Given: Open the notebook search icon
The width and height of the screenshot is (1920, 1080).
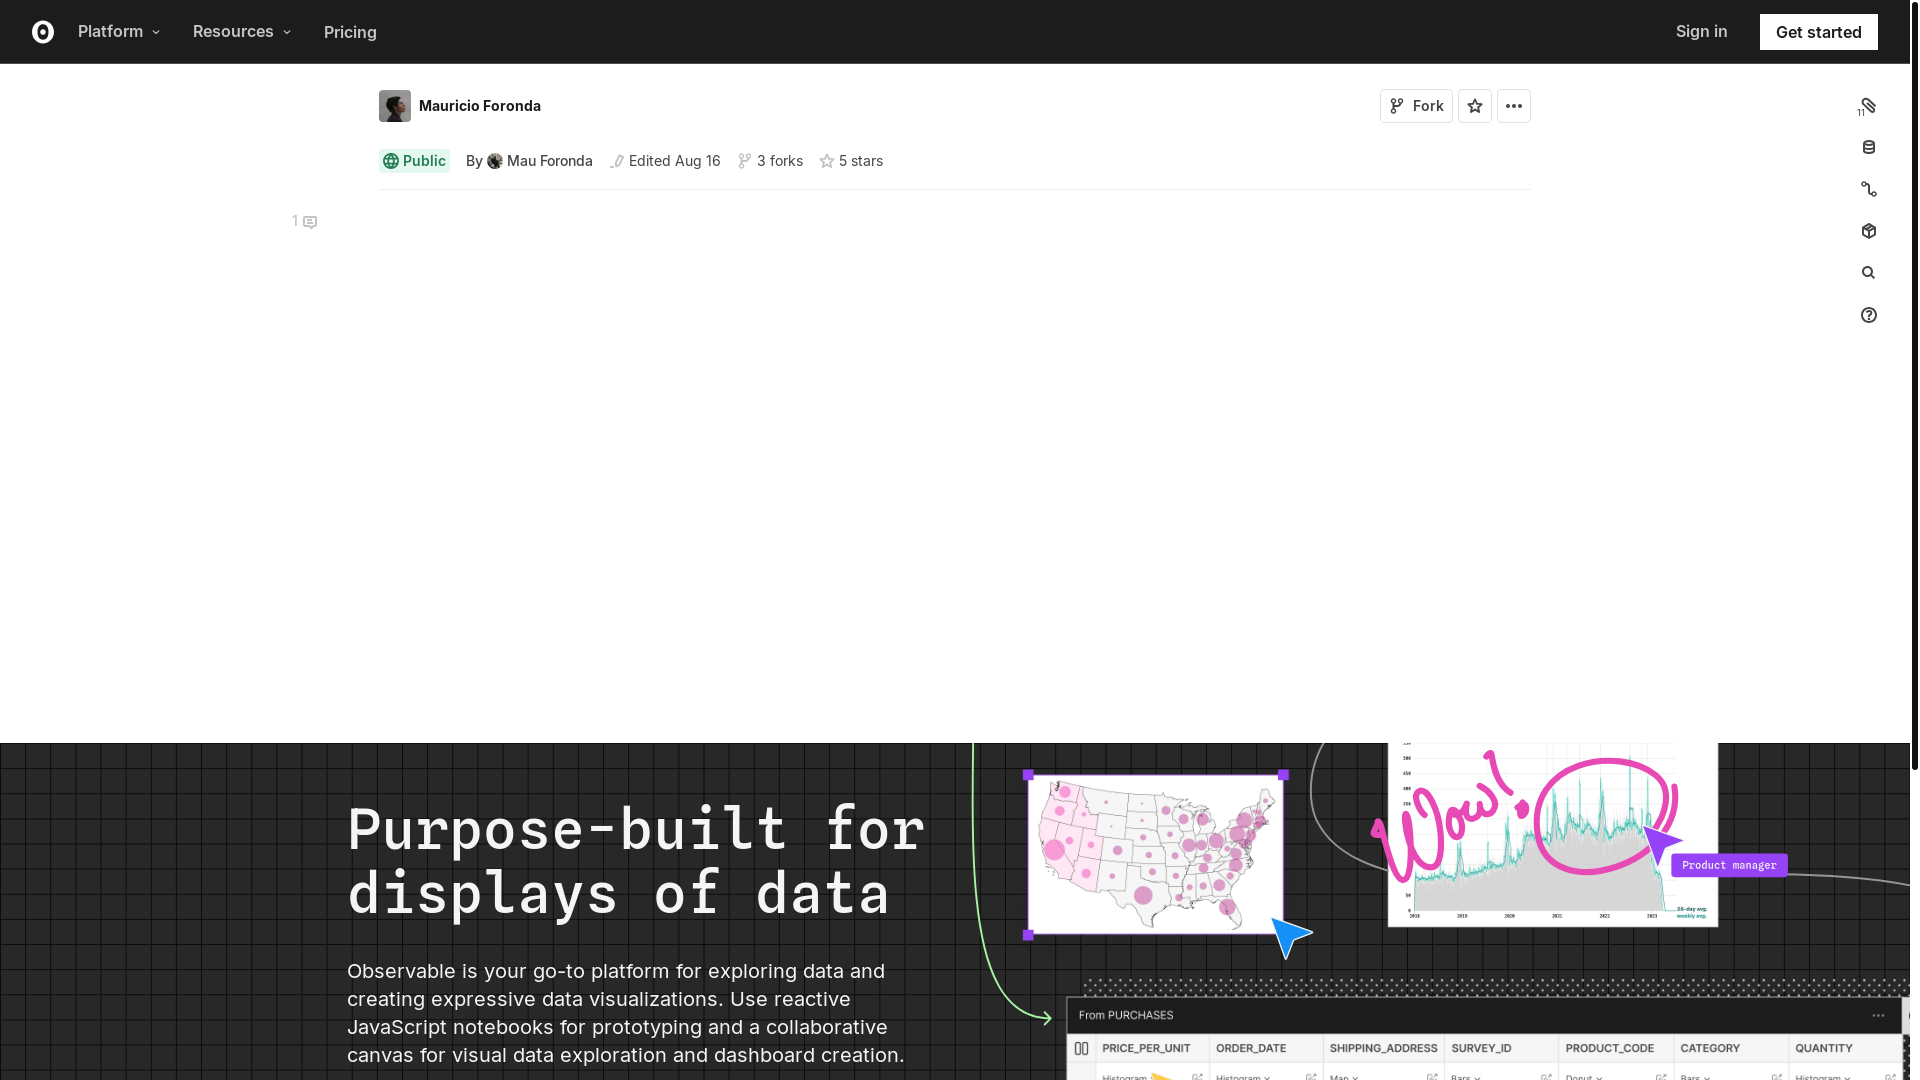Looking at the screenshot, I should point(1868,273).
